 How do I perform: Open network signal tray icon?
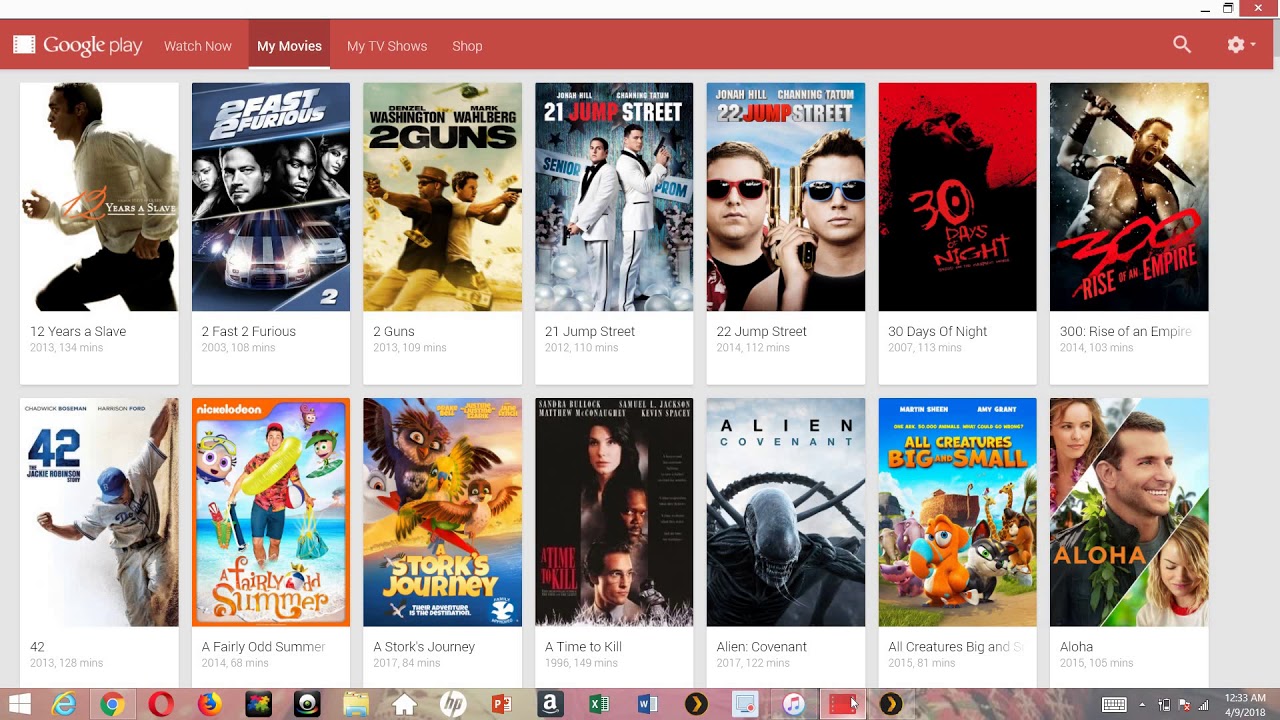click(x=1204, y=705)
